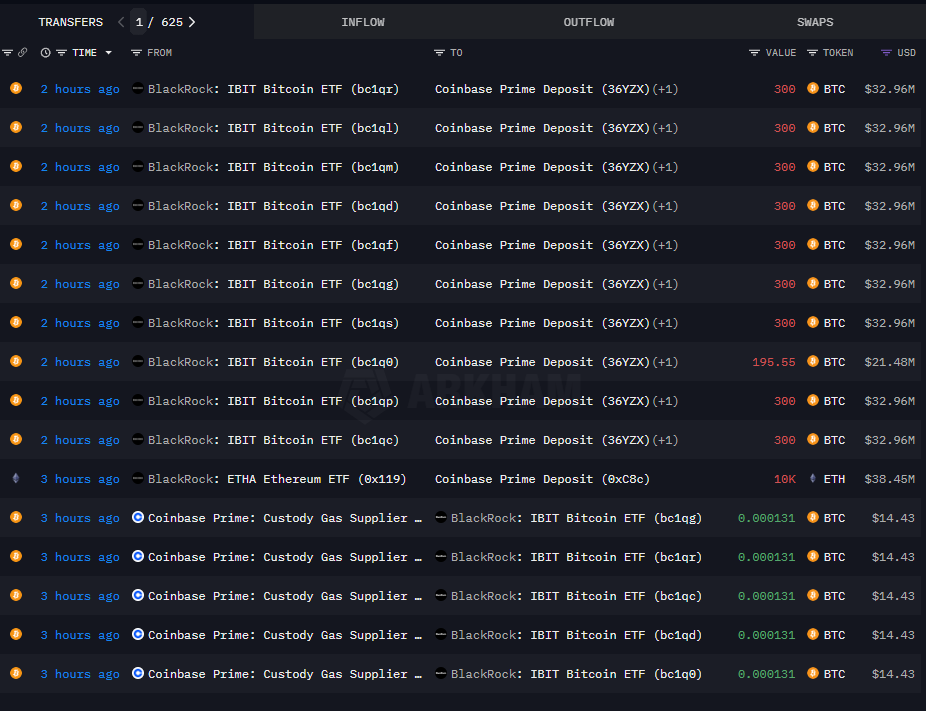Viewport: 926px width, 711px height.
Task: Click the 300 value in the bc1qc sender row
Action: pyautogui.click(x=785, y=440)
